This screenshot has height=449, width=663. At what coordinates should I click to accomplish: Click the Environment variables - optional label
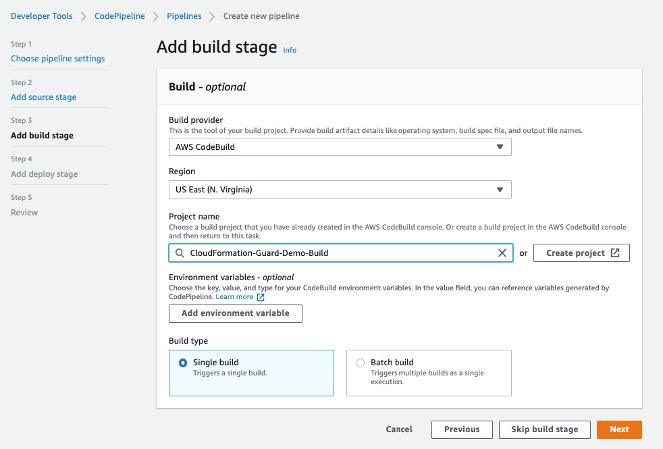(x=231, y=277)
